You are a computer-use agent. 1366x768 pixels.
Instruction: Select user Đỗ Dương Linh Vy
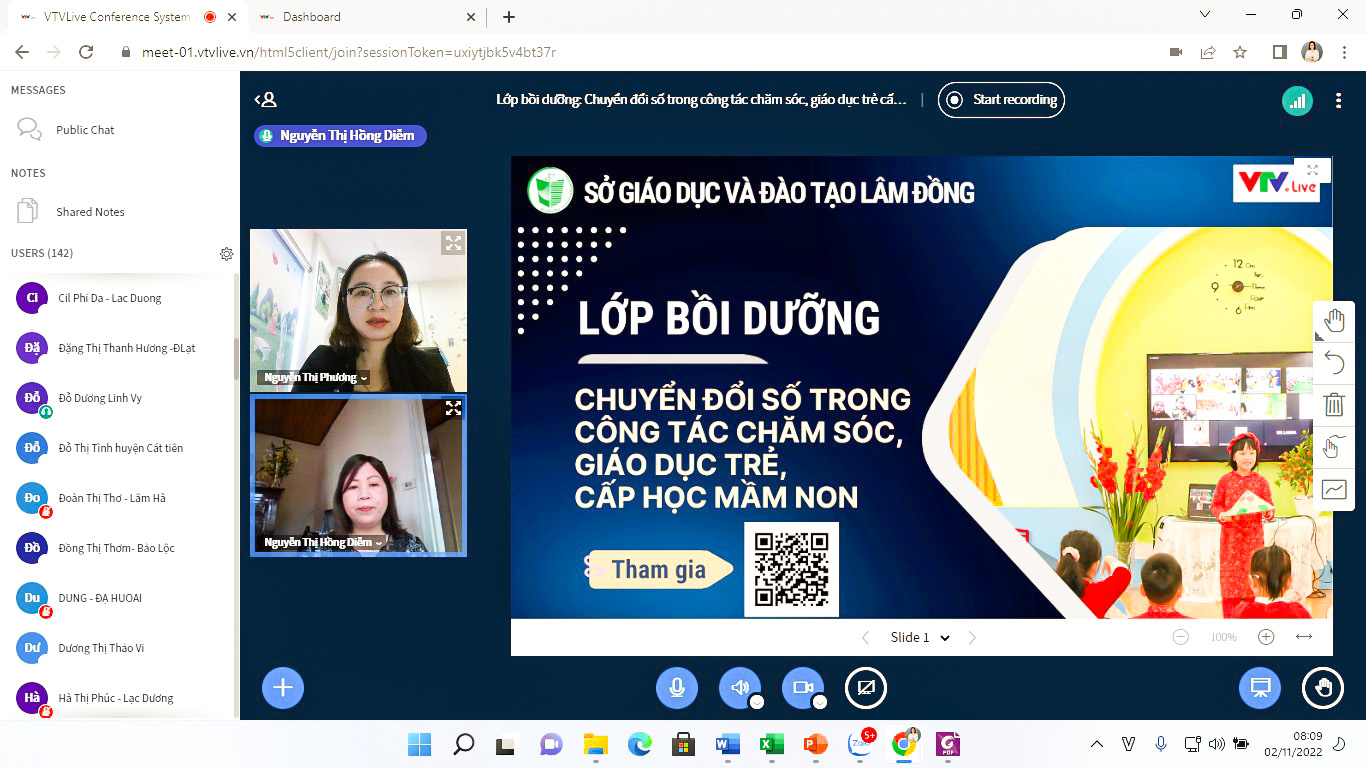point(118,398)
